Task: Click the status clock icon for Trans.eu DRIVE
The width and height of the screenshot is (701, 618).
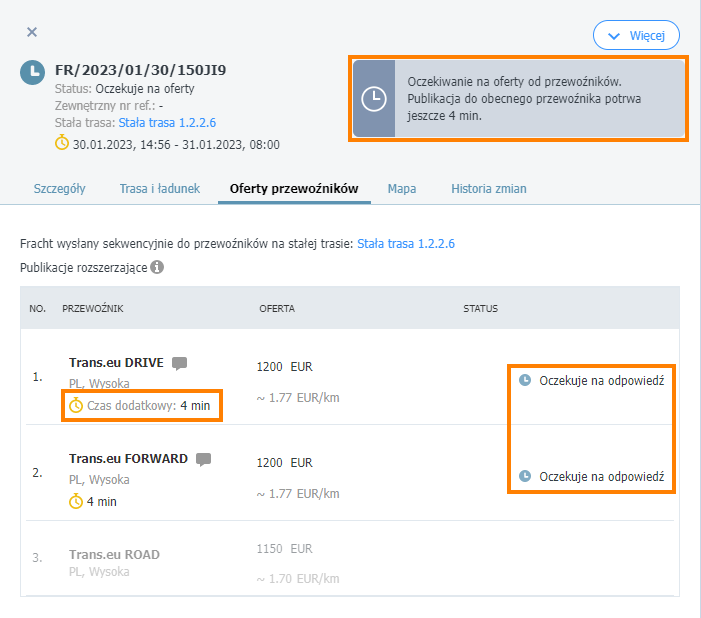Action: pyautogui.click(x=525, y=380)
